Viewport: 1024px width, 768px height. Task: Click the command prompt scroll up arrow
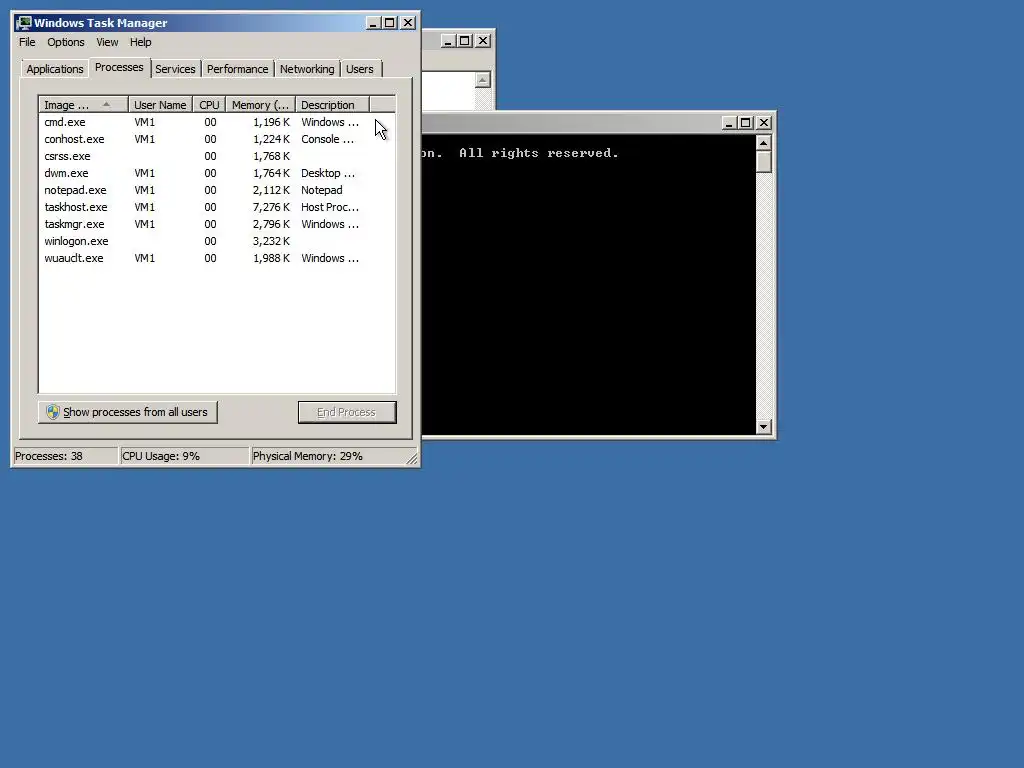click(x=763, y=142)
